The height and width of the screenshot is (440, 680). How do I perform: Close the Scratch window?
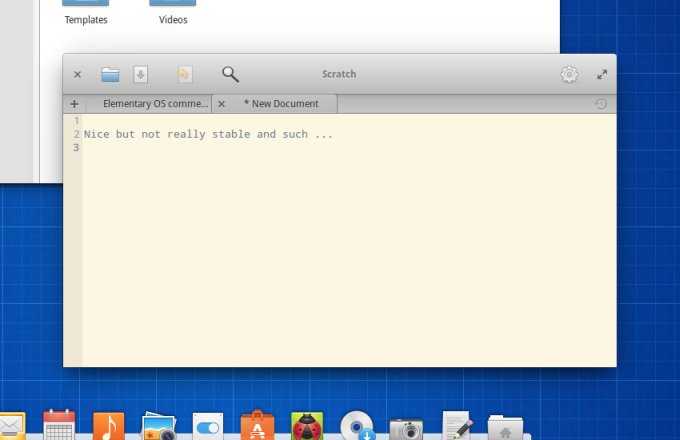click(78, 75)
